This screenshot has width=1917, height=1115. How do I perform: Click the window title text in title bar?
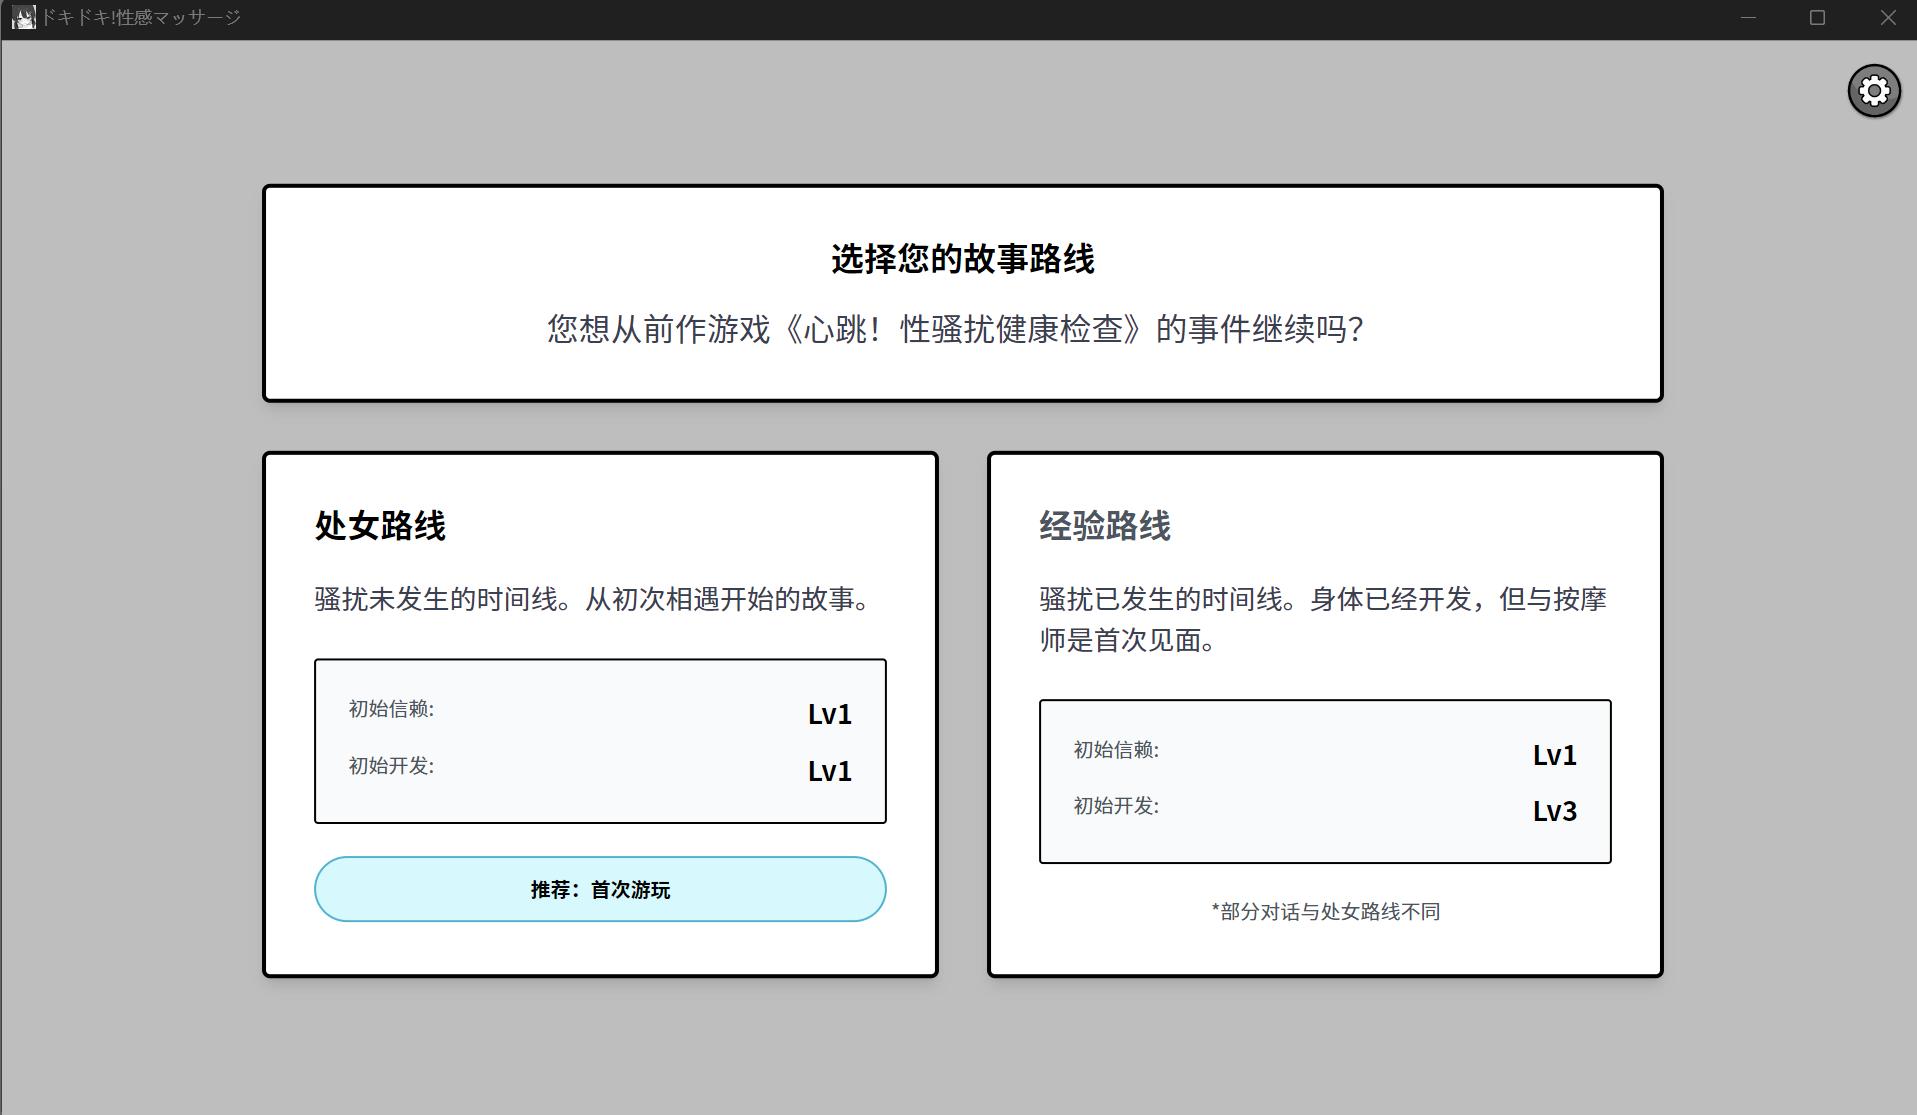[x=140, y=18]
